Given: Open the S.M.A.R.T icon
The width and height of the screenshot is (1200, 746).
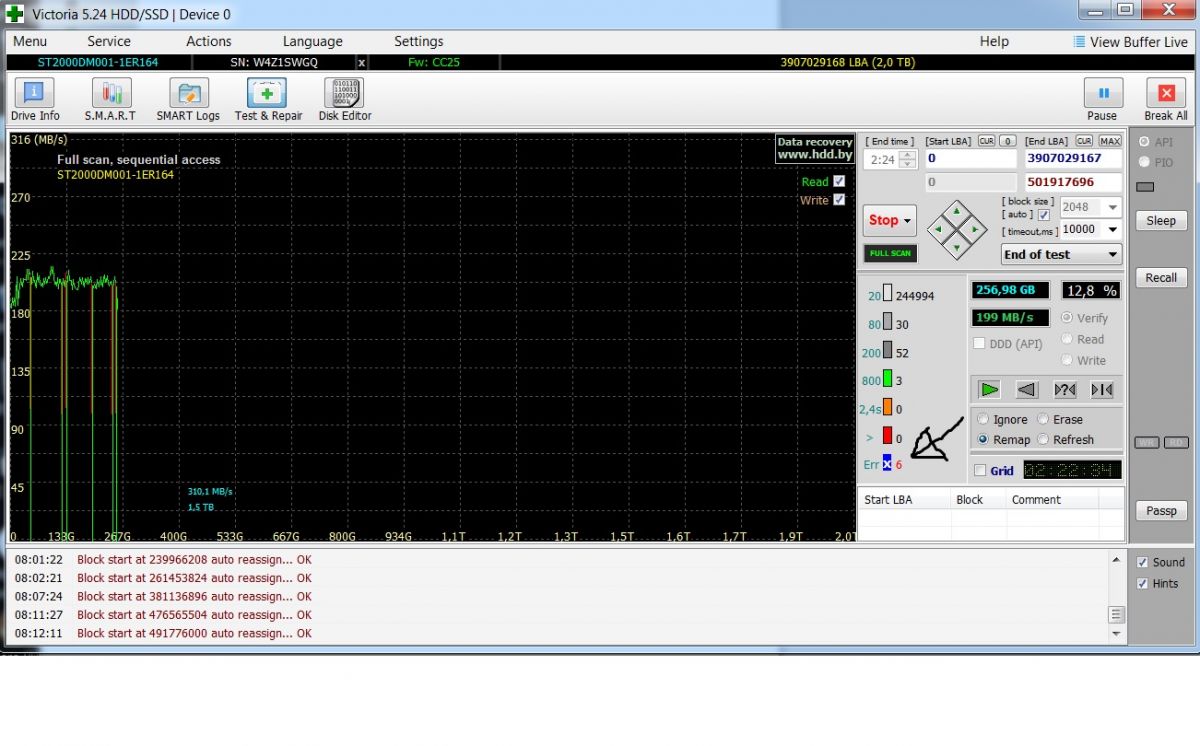Looking at the screenshot, I should click(x=110, y=99).
